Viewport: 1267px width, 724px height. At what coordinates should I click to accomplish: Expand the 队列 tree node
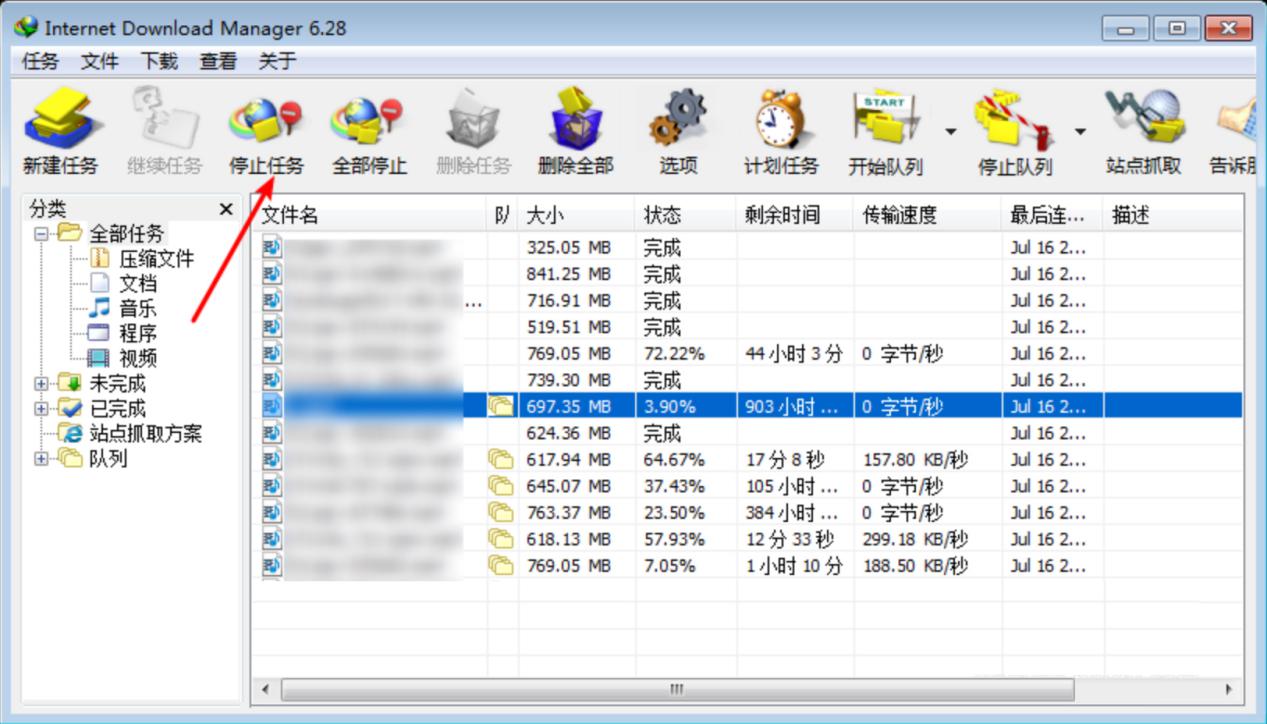pyautogui.click(x=41, y=458)
